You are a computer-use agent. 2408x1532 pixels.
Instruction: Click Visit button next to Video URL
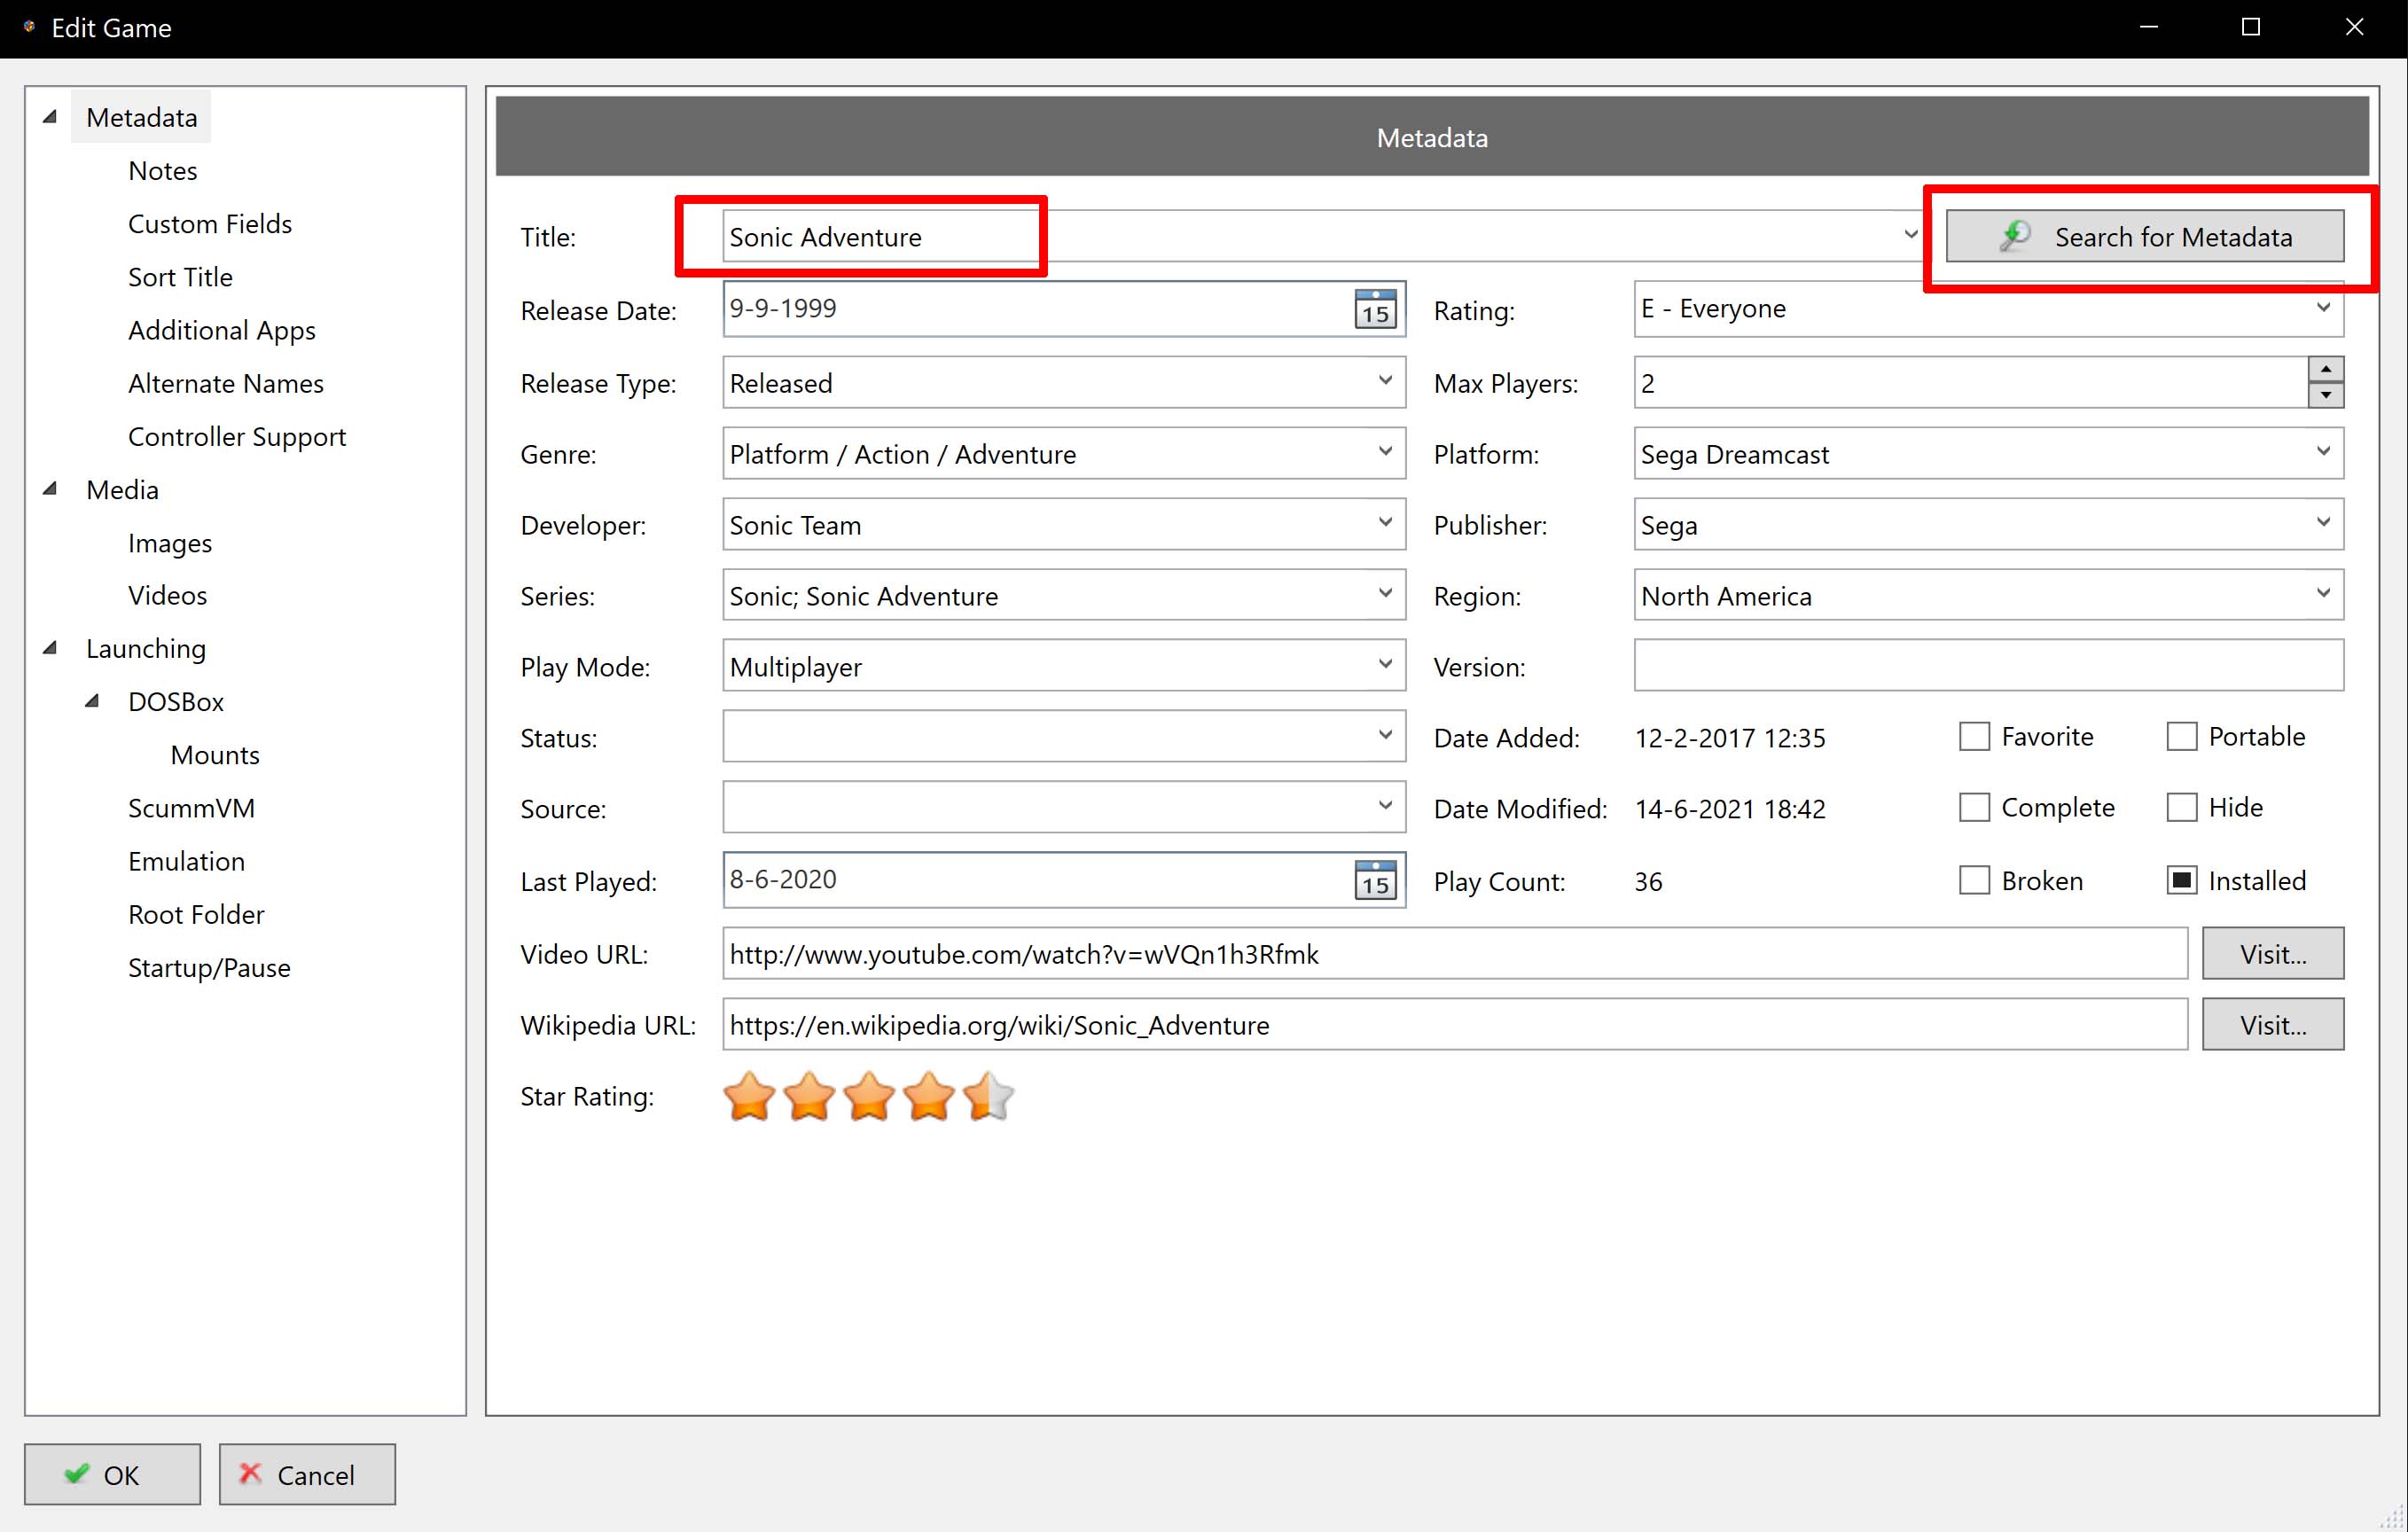pyautogui.click(x=2273, y=954)
